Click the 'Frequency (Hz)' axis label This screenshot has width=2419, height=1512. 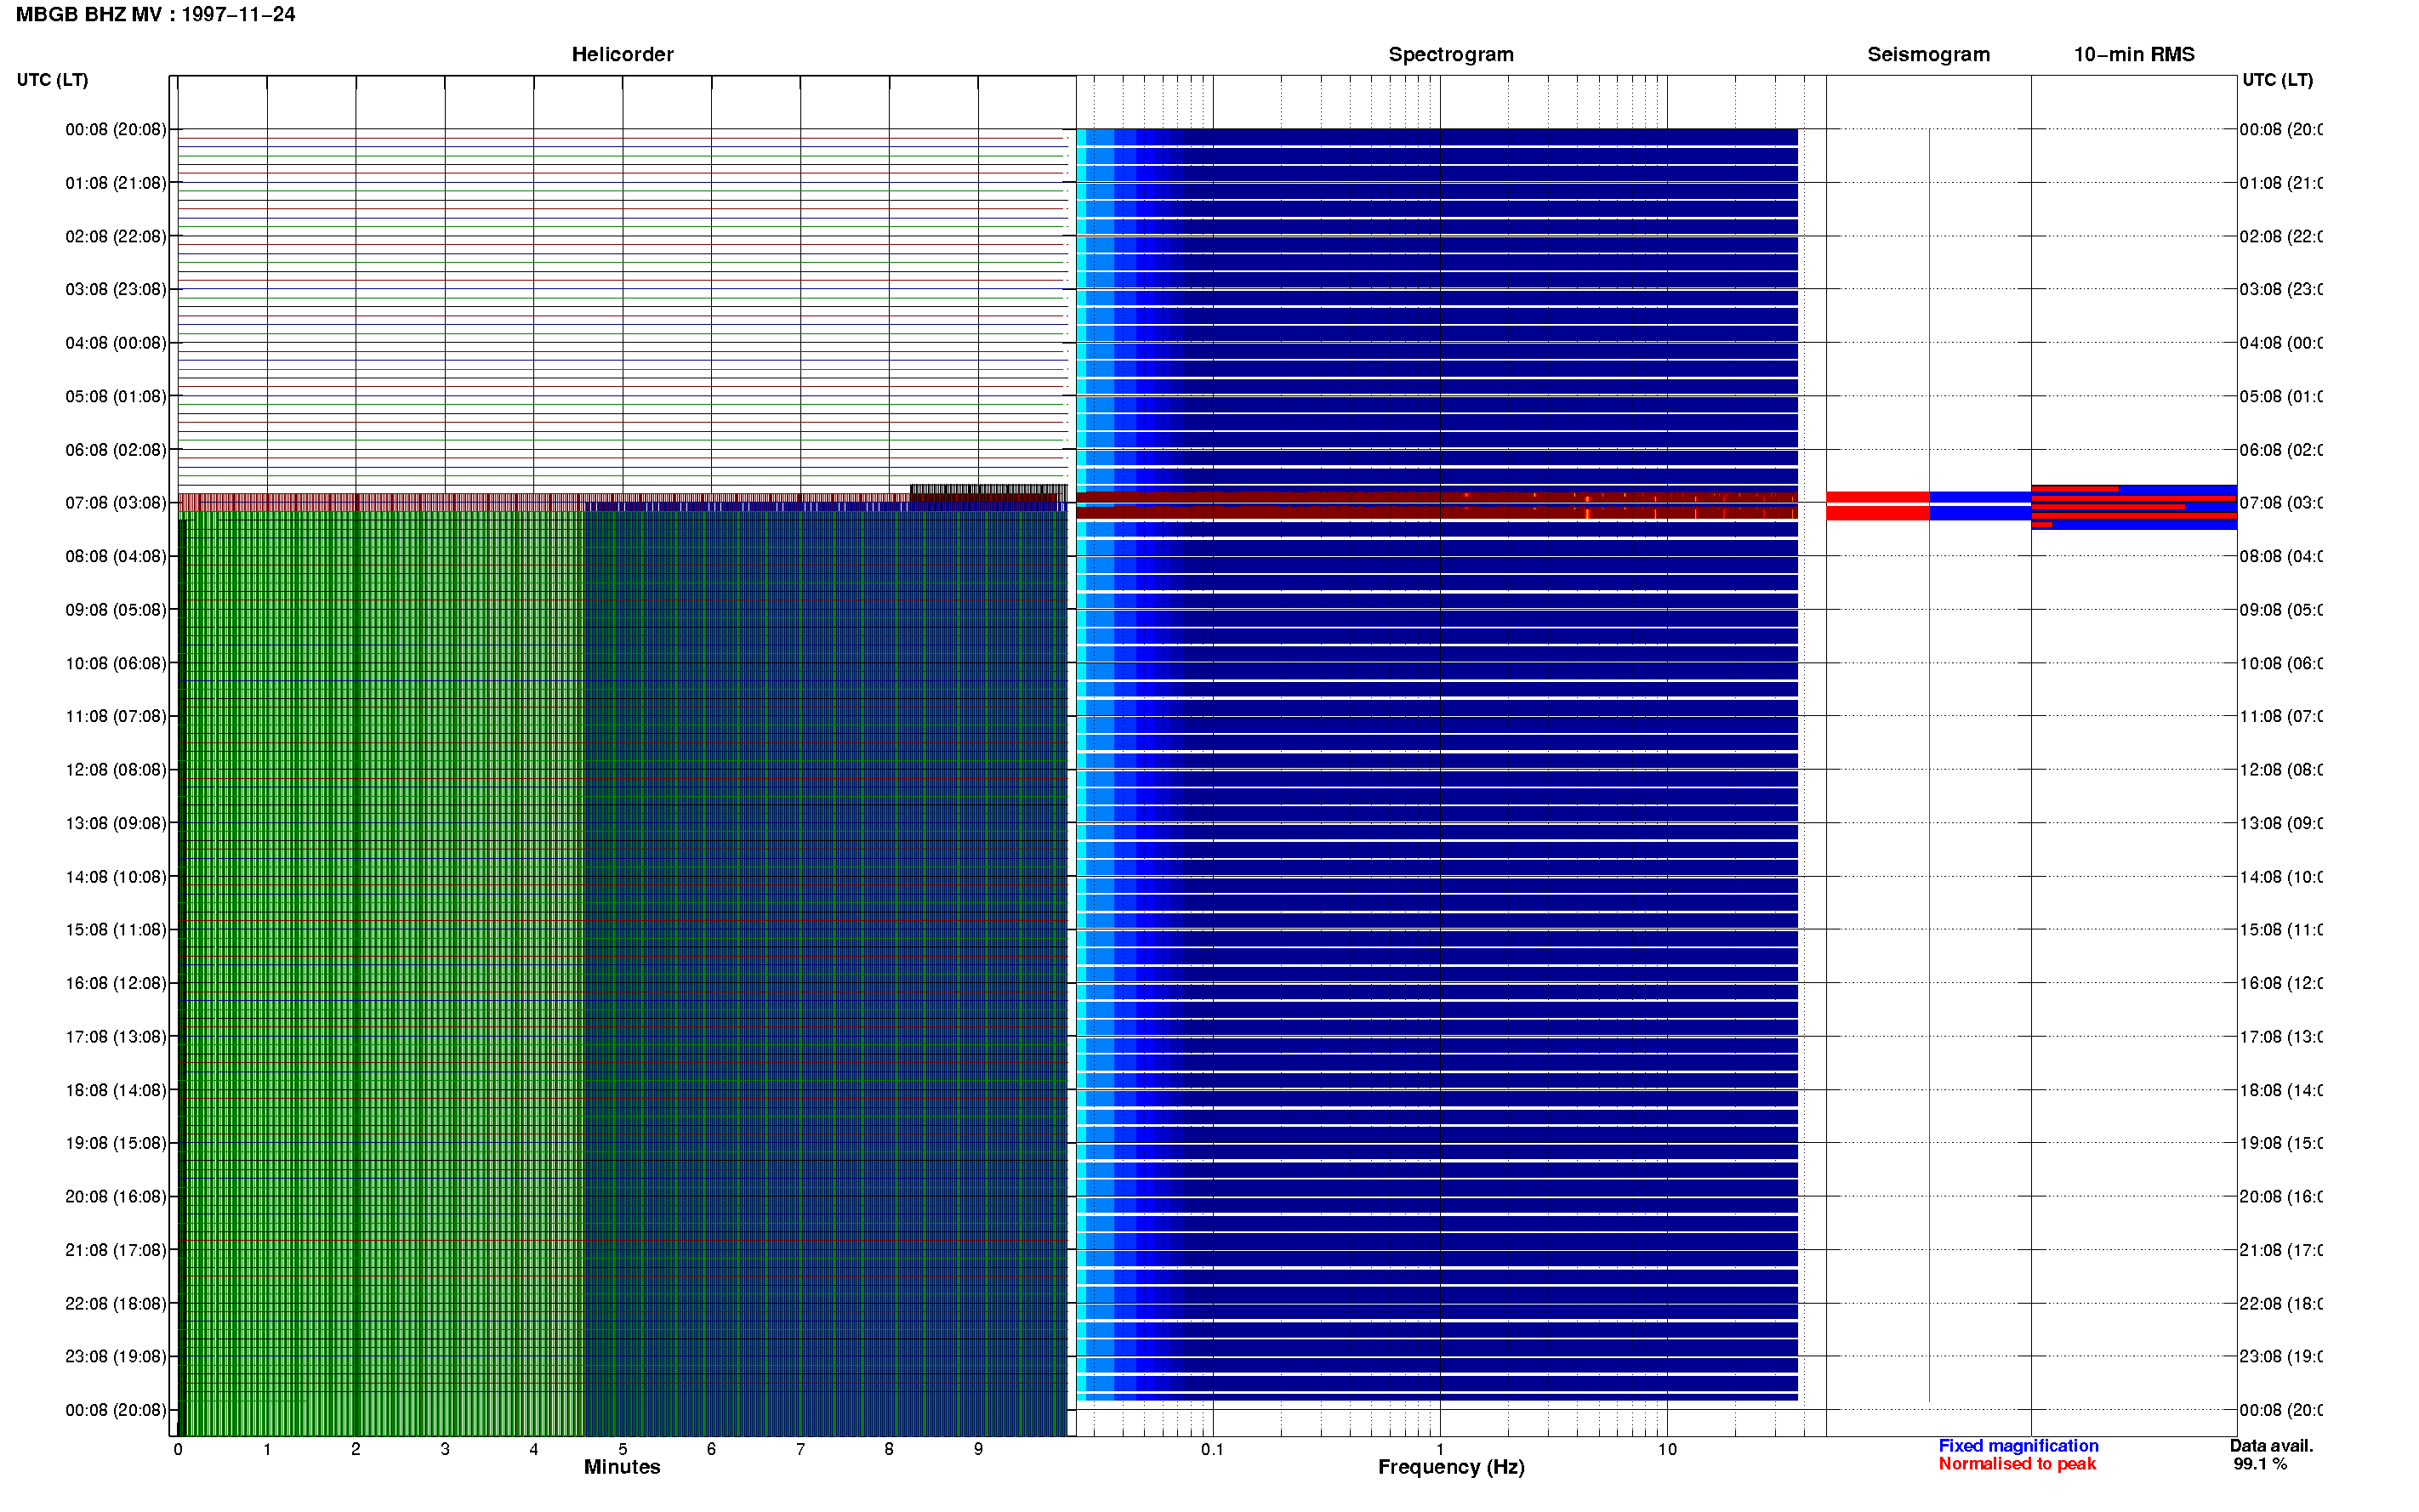[x=1451, y=1467]
